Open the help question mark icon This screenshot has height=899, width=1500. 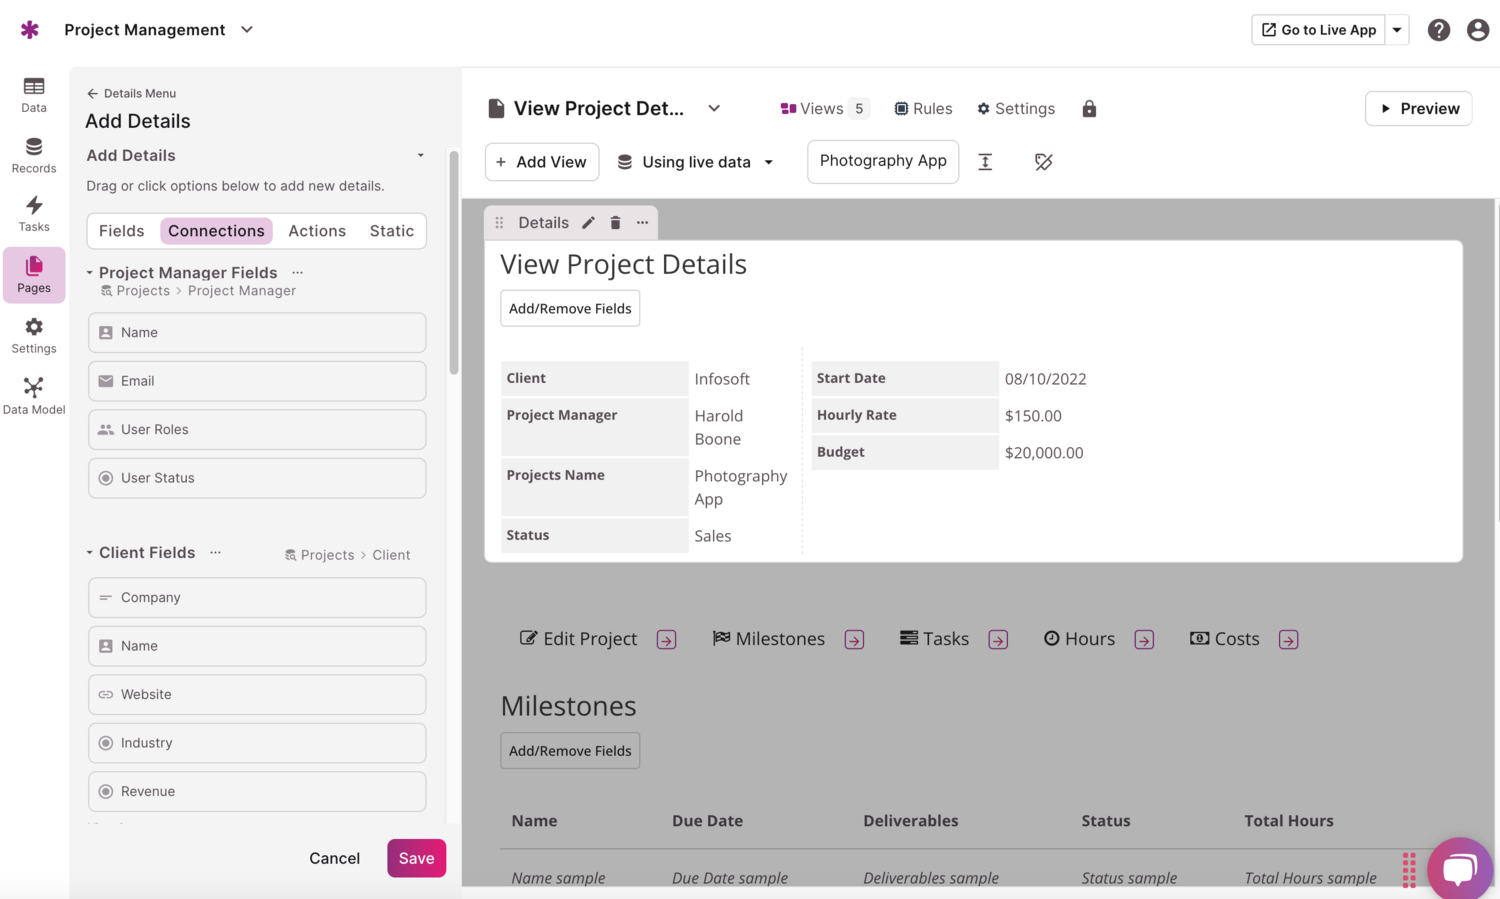pyautogui.click(x=1438, y=30)
